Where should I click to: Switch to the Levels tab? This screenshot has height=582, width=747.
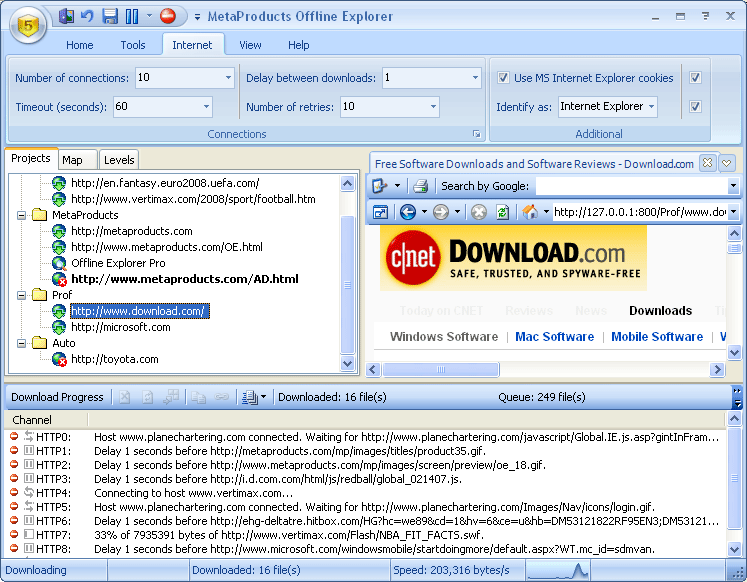tap(119, 160)
